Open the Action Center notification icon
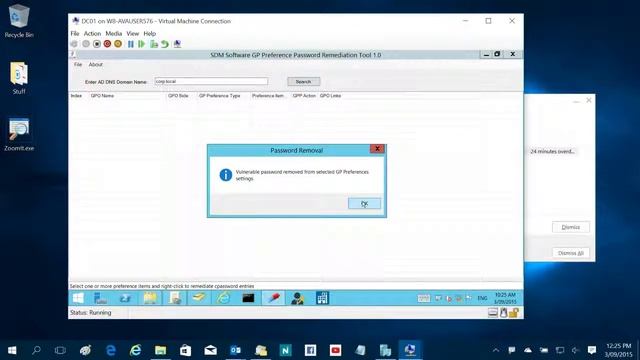This screenshot has height=360, width=640. tap(592, 350)
